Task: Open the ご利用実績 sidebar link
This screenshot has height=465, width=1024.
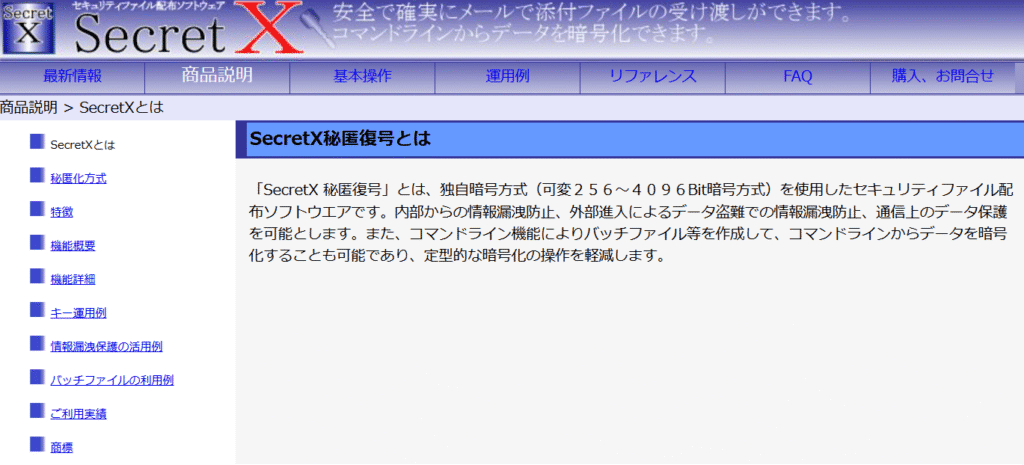Action: 78,413
